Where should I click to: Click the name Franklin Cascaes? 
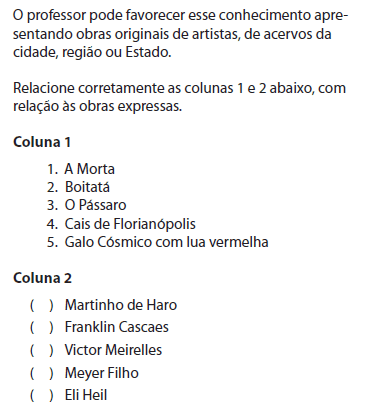(x=117, y=327)
